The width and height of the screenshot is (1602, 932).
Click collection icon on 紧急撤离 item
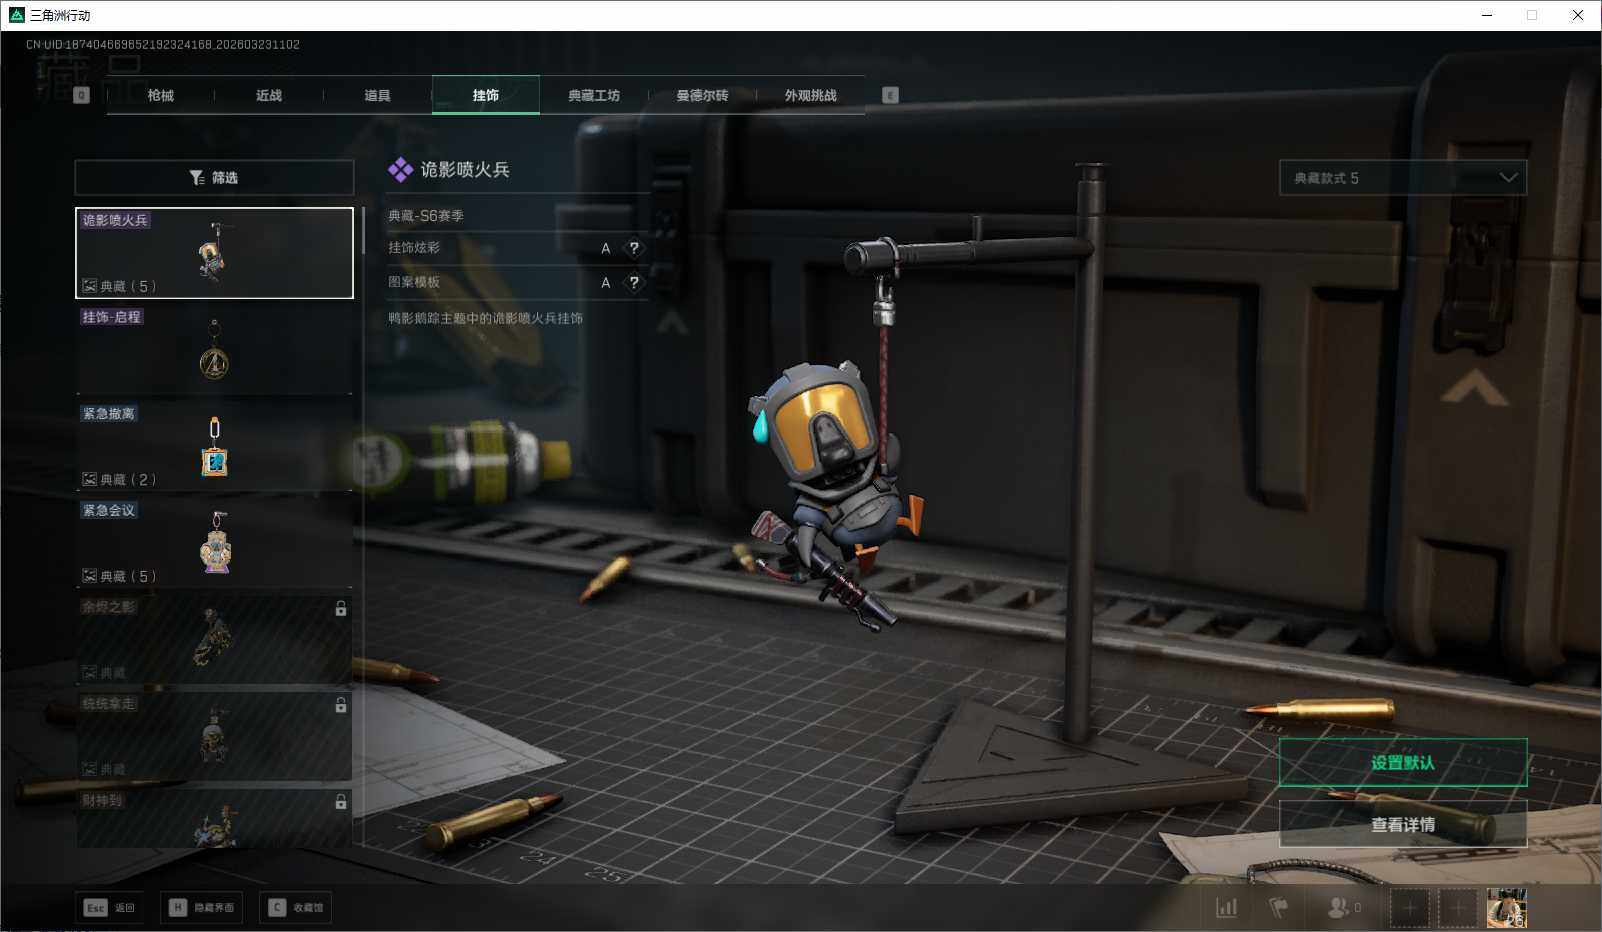click(x=89, y=479)
